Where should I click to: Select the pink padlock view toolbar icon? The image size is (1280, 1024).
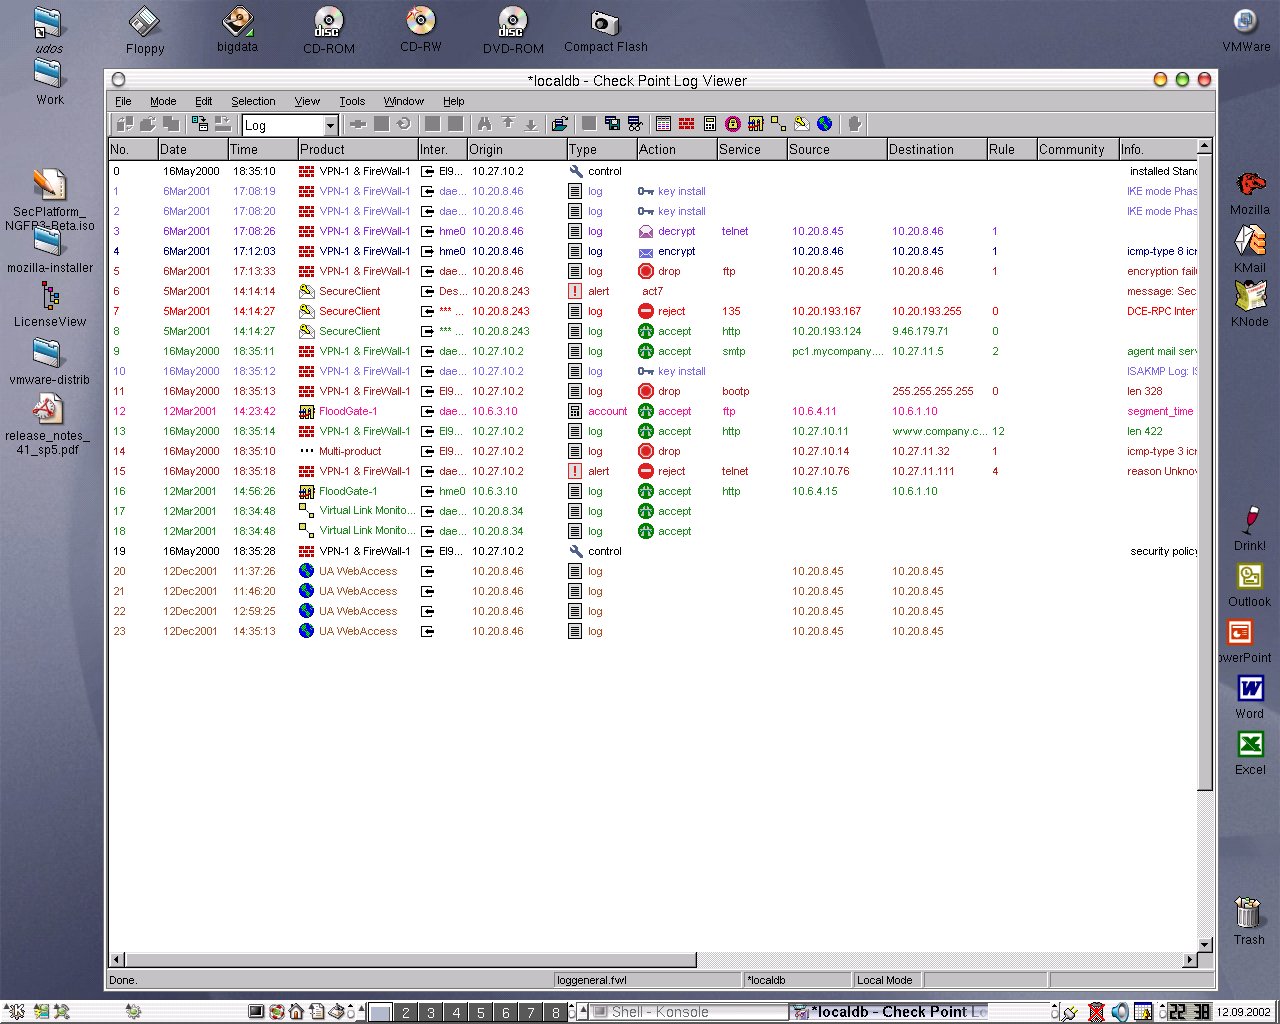coord(733,124)
